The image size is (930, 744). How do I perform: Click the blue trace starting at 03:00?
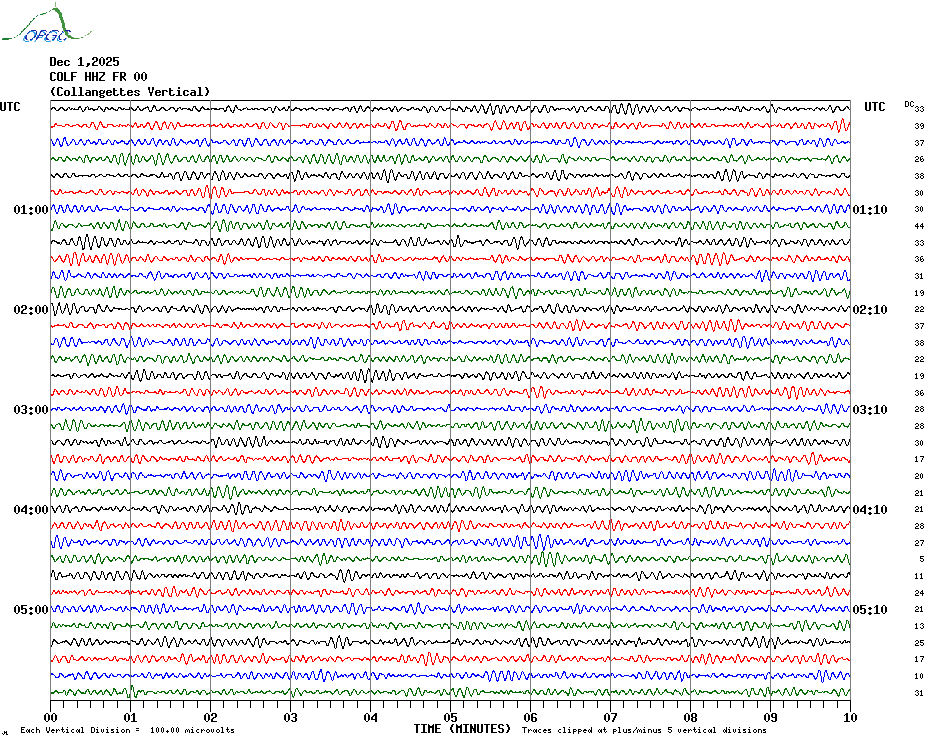[x=450, y=409]
